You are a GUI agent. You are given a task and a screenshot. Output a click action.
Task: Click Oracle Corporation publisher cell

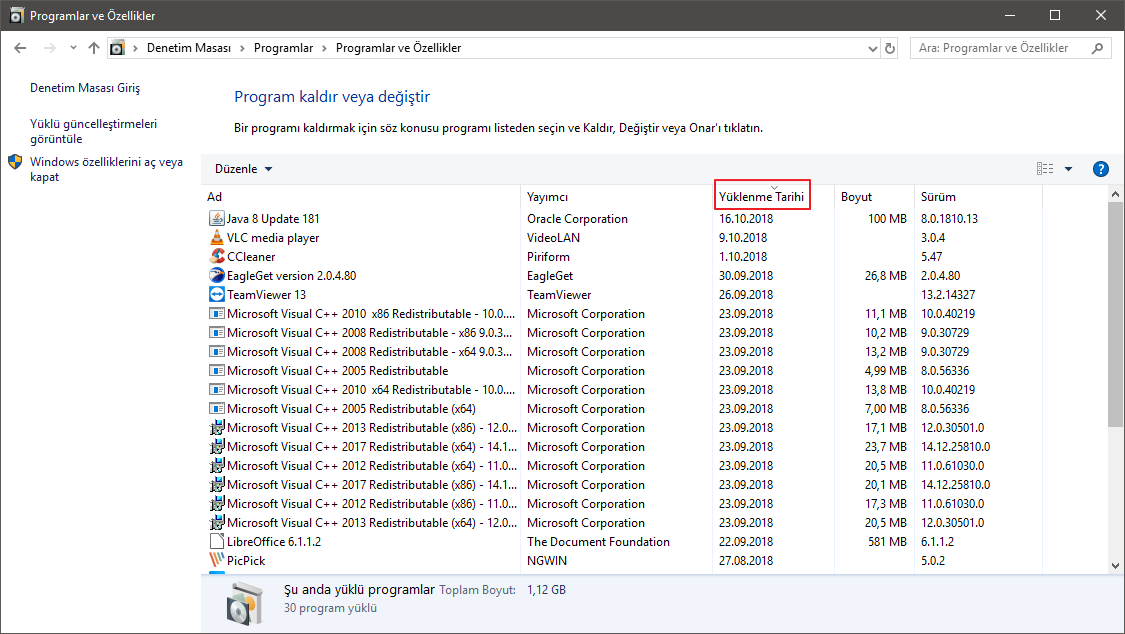point(577,218)
